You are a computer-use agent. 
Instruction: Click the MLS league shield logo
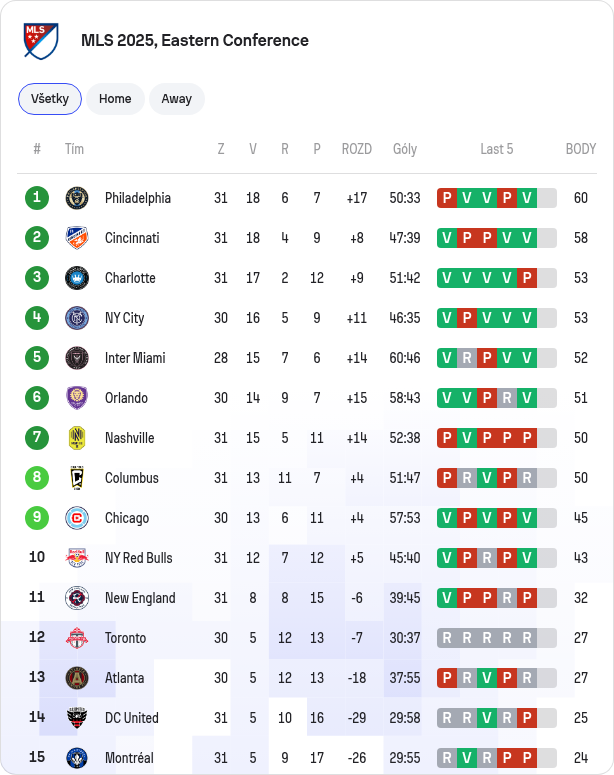(x=41, y=41)
